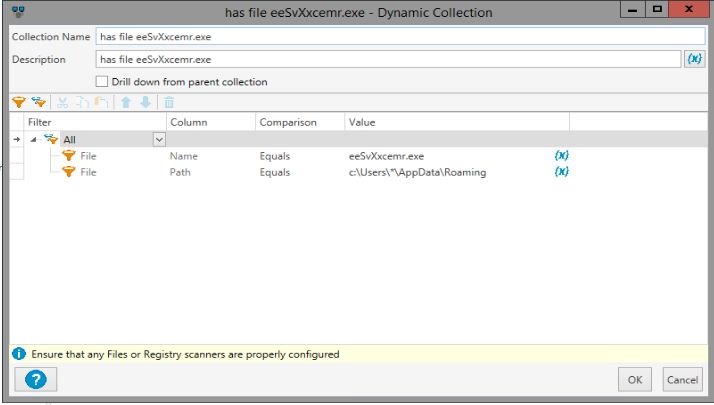
Task: Click into the Collection Name text field
Action: tap(400, 37)
